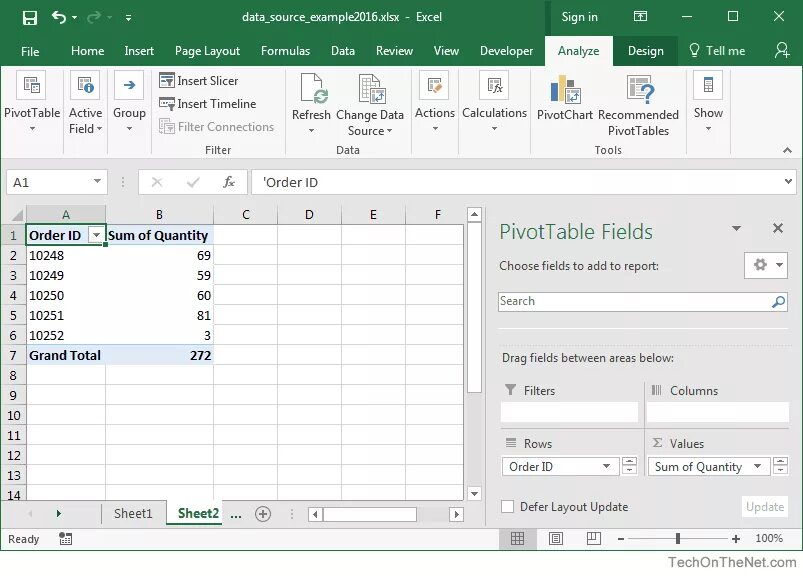Click the PivotTable Fields search box
Screen dimensions: 803x576
pyautogui.click(x=642, y=302)
